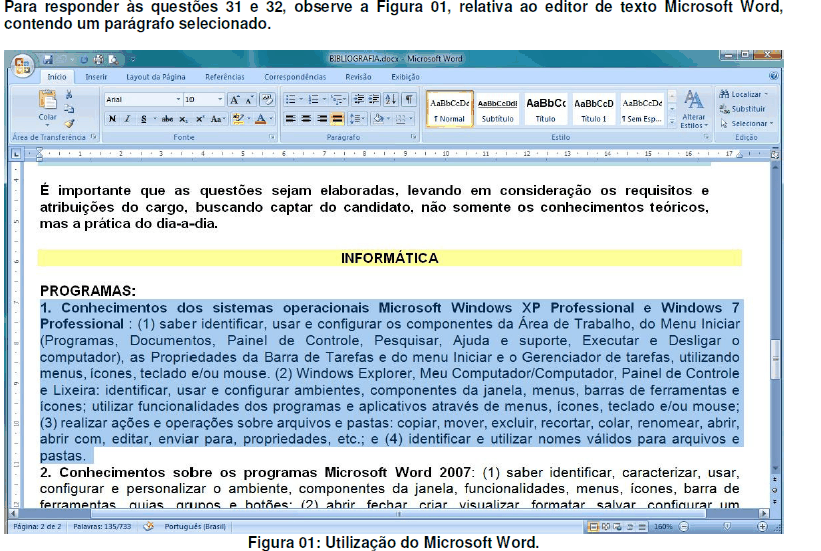Screen dimensions: 821x551
Task: Click the Colar paste icon
Action: pyautogui.click(x=48, y=106)
